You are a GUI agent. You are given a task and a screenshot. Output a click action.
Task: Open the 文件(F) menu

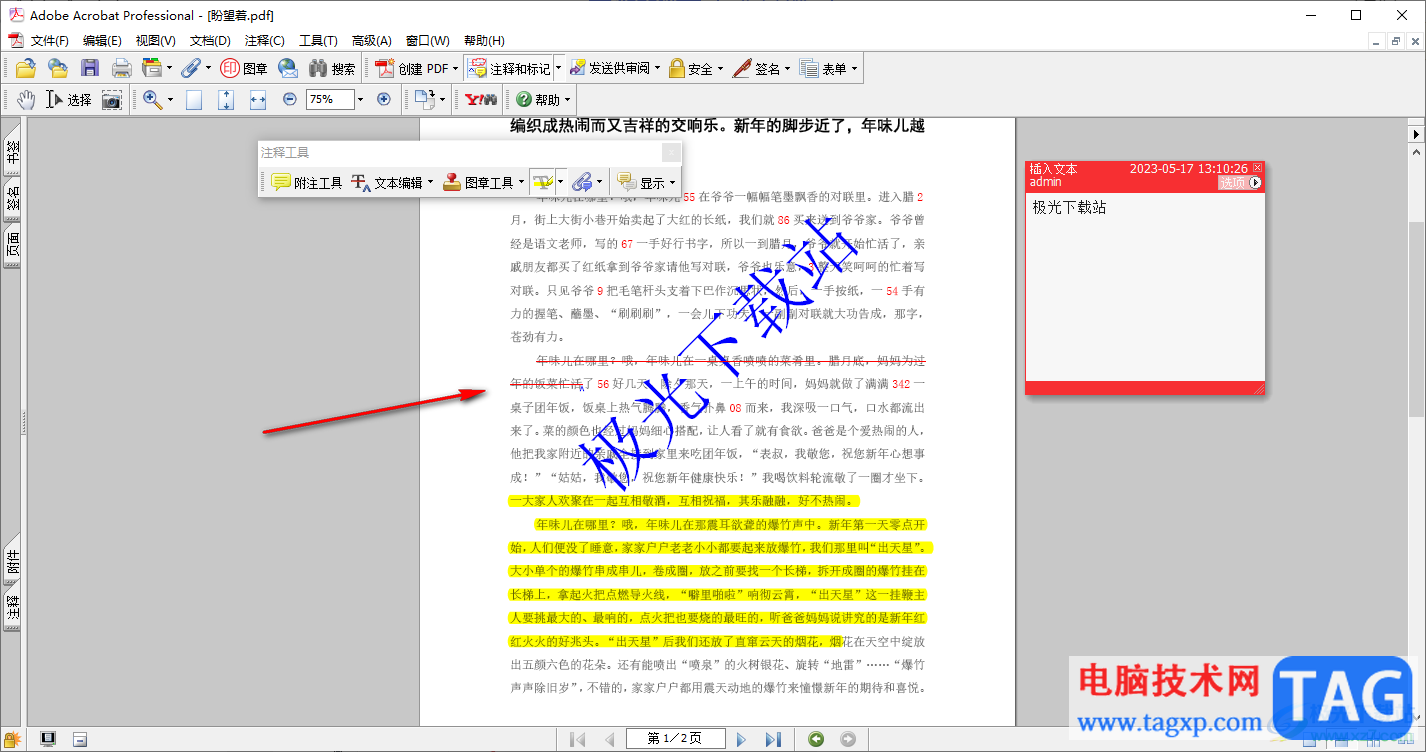(x=50, y=40)
